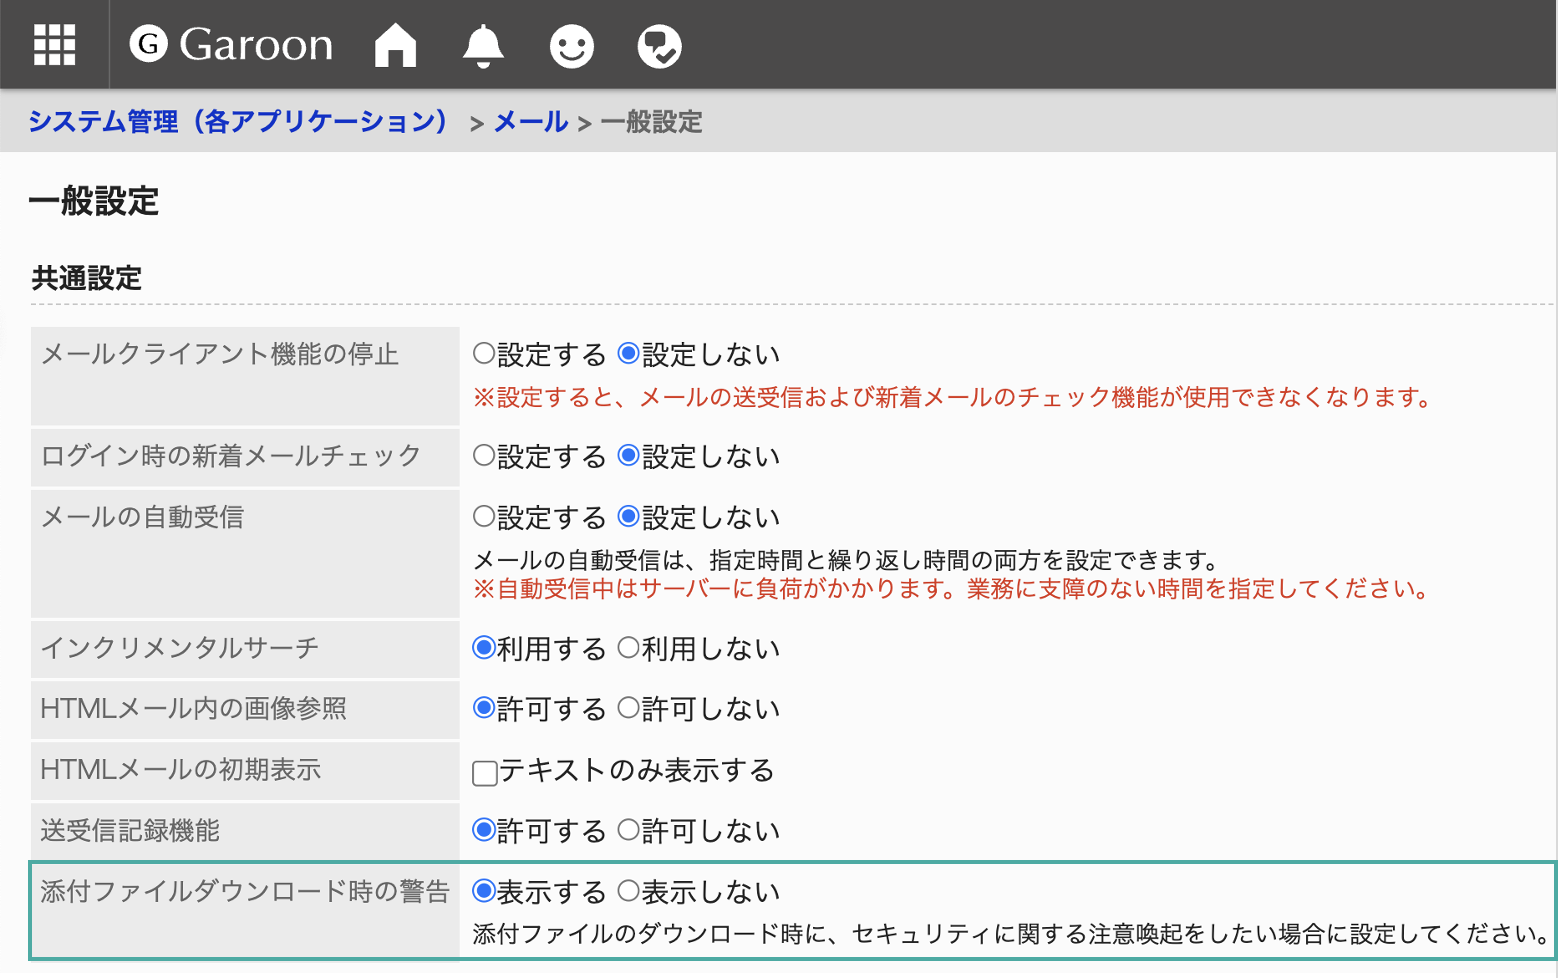Select 許可しない for HTMLメール内の画像参照
The height and width of the screenshot is (978, 1558).
click(x=629, y=708)
